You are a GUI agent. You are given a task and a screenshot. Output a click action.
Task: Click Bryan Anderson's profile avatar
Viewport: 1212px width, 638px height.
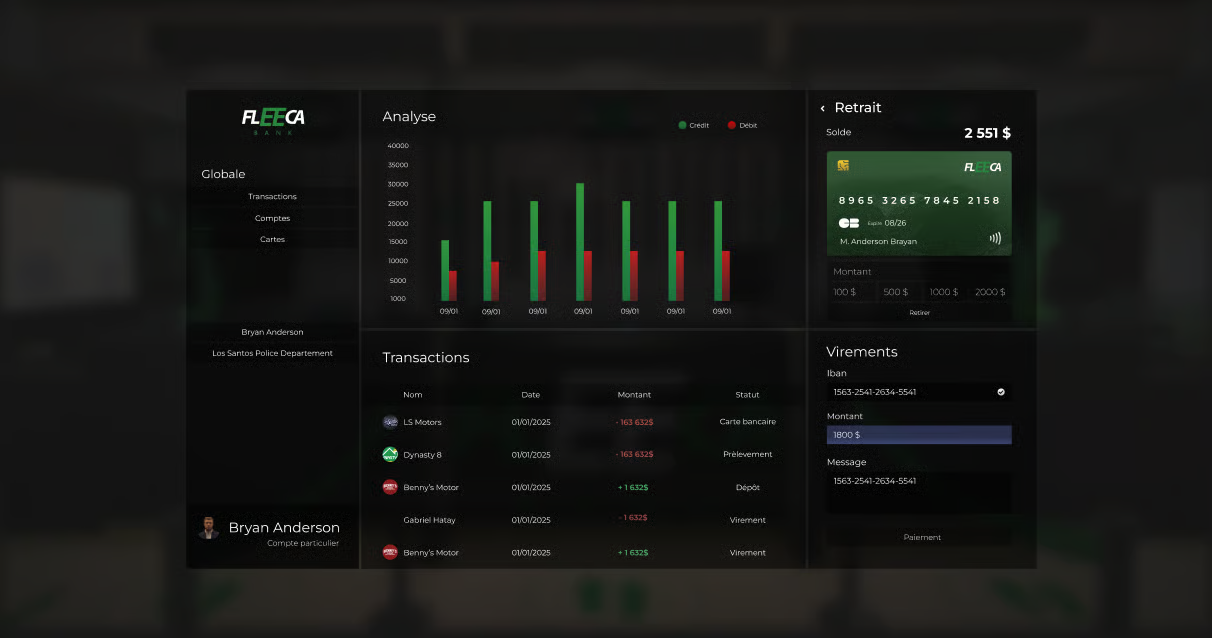pyautogui.click(x=208, y=529)
